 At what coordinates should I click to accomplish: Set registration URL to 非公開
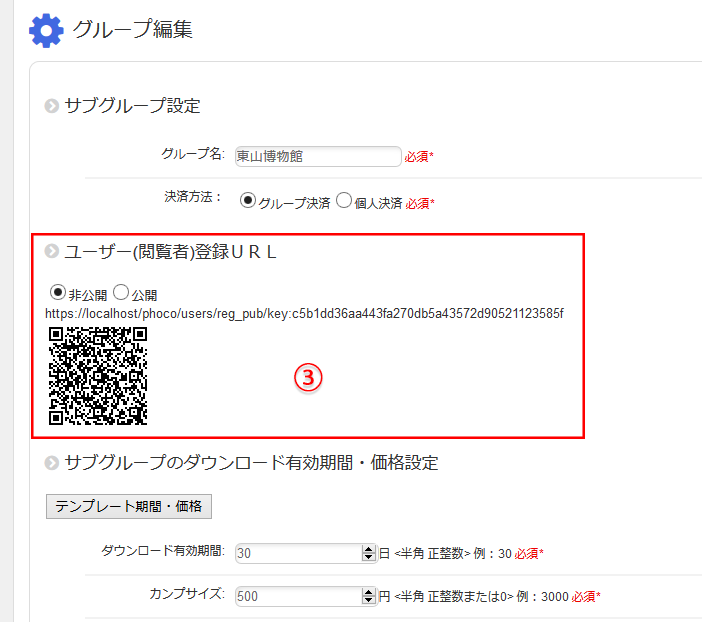pyautogui.click(x=58, y=293)
